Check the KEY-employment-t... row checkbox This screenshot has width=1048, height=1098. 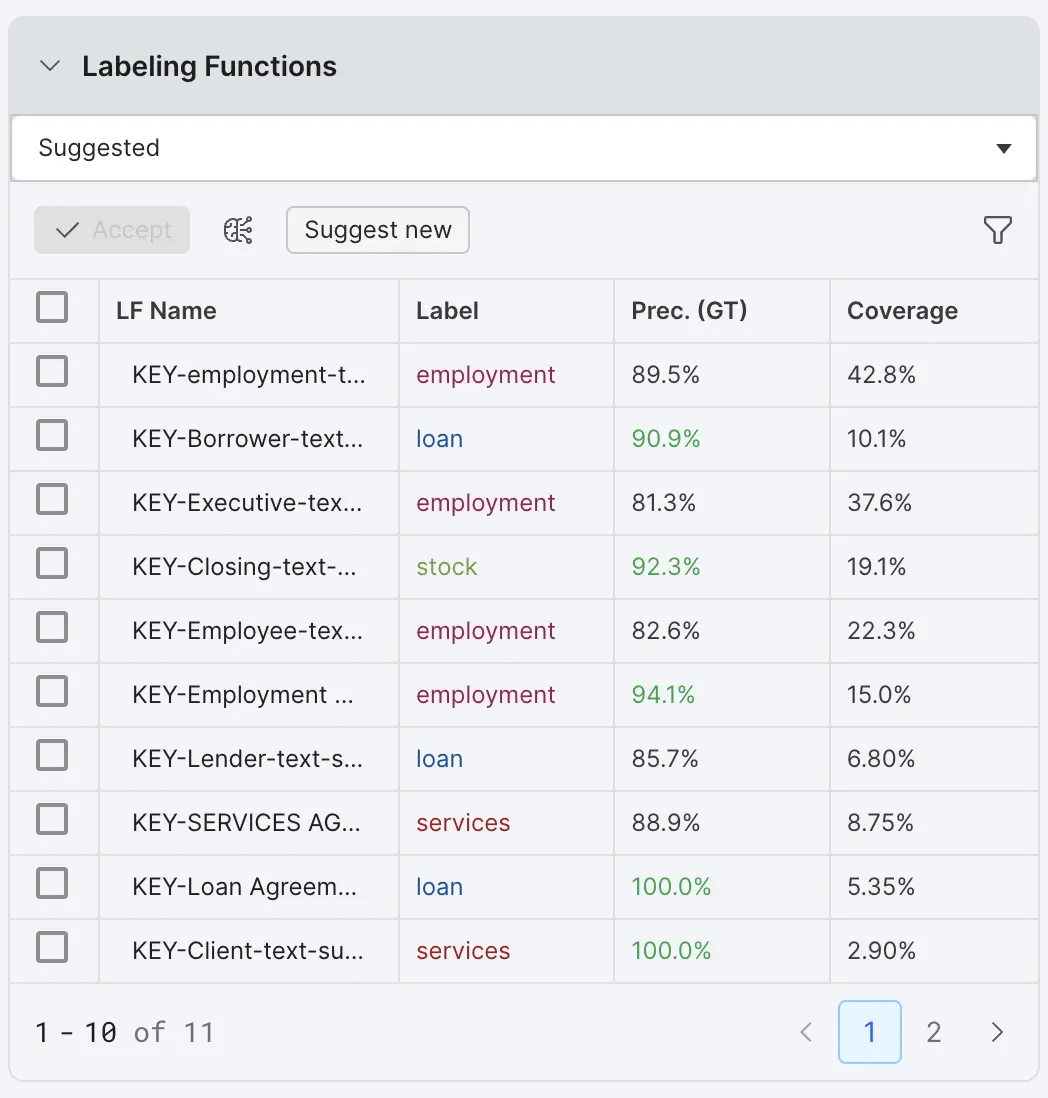(52, 372)
